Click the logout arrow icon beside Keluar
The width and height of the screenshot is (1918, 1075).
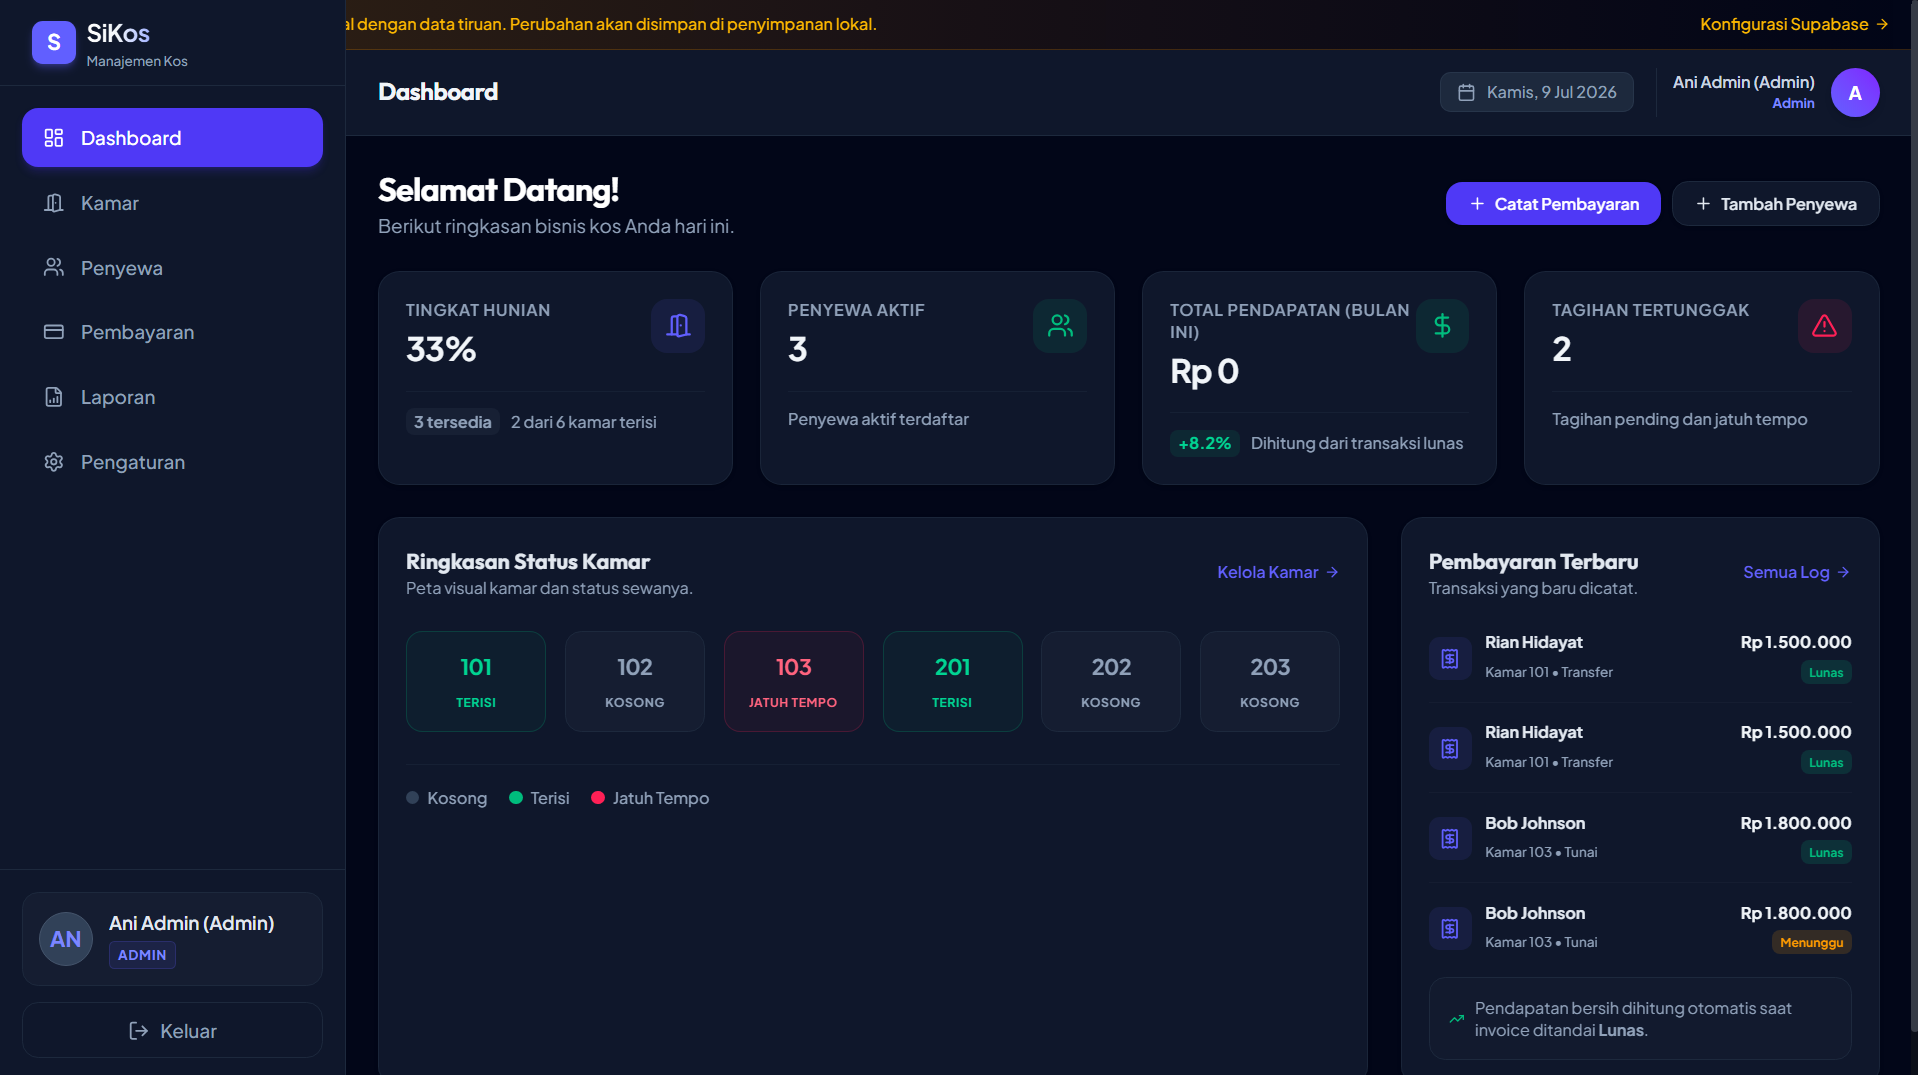coord(139,1031)
